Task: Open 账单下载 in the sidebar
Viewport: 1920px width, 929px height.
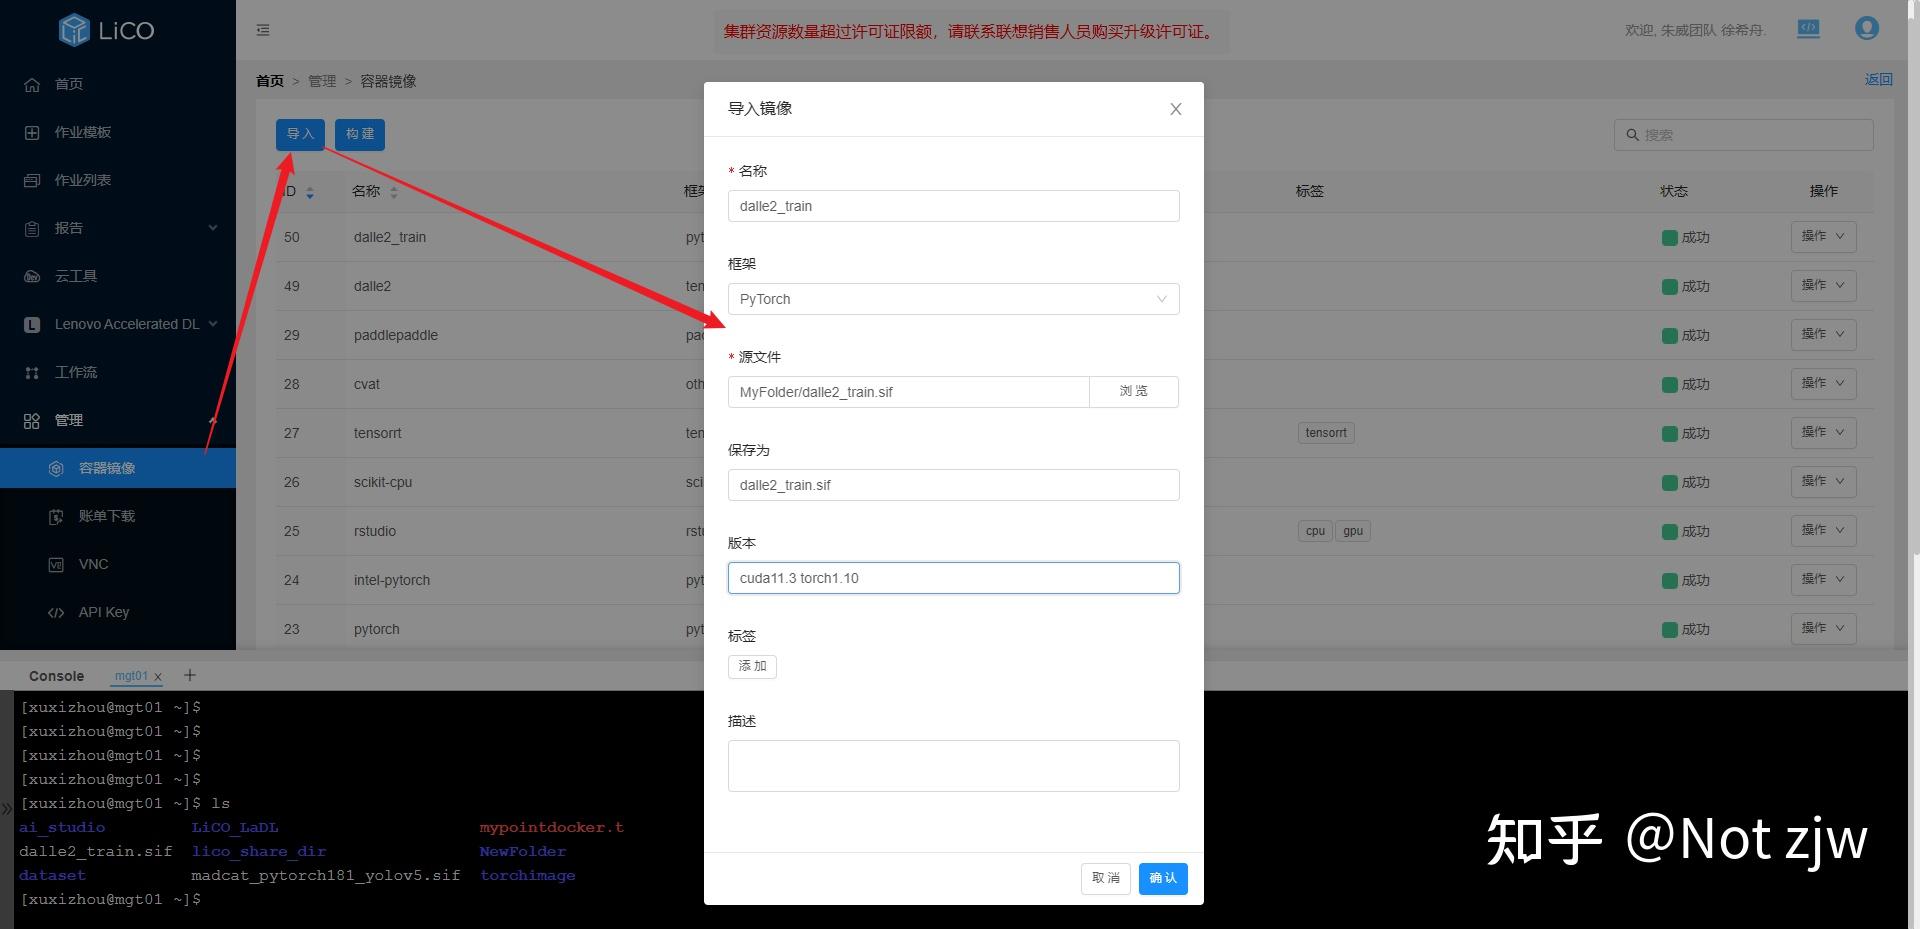Action: tap(118, 516)
